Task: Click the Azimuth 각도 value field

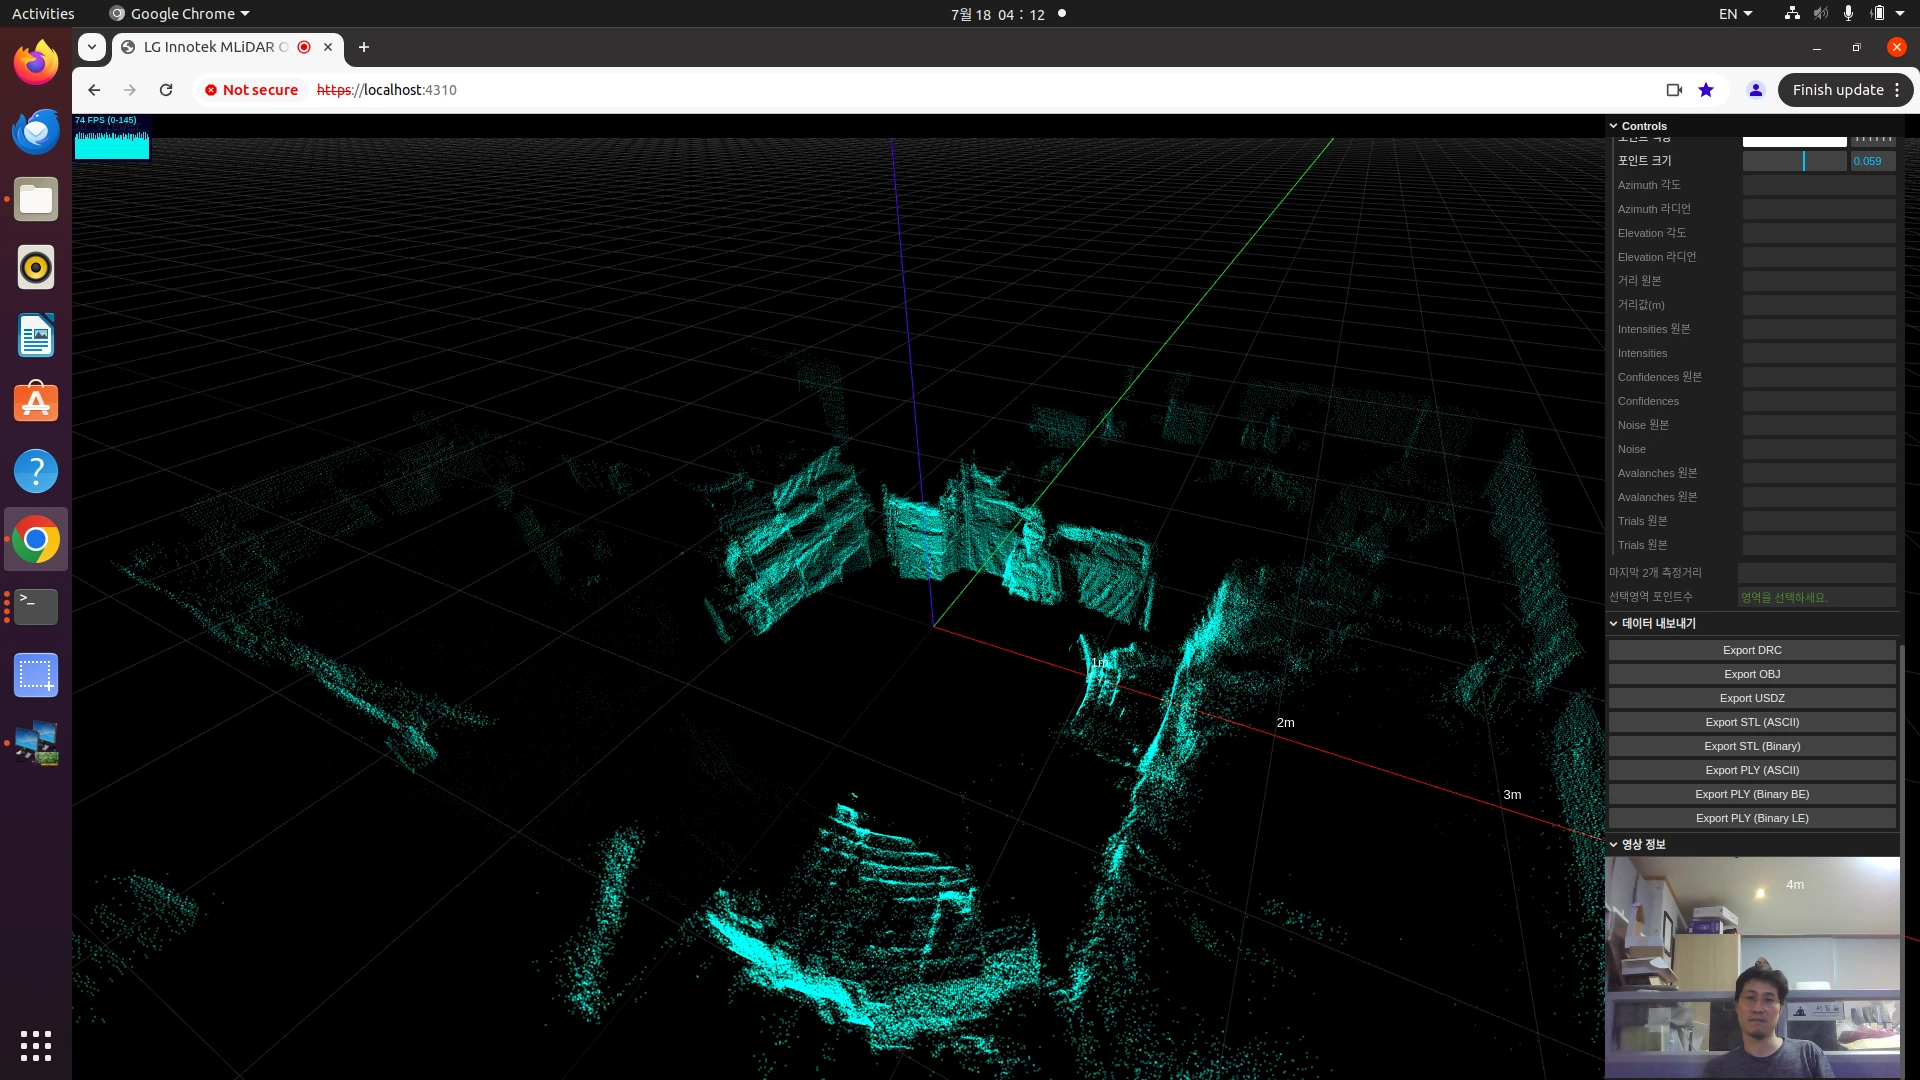Action: [1819, 185]
